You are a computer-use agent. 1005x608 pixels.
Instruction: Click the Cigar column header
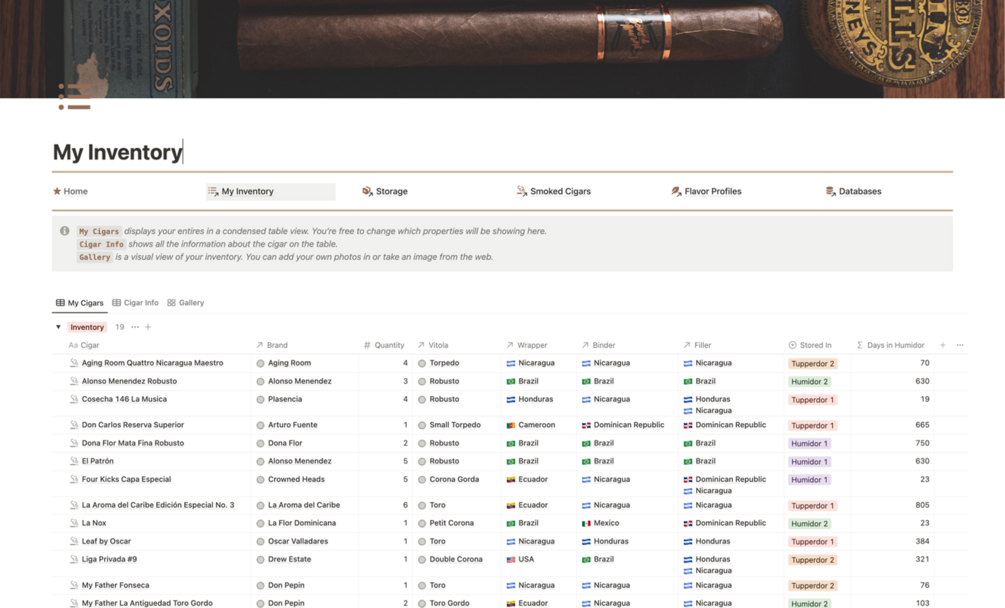pyautogui.click(x=84, y=345)
